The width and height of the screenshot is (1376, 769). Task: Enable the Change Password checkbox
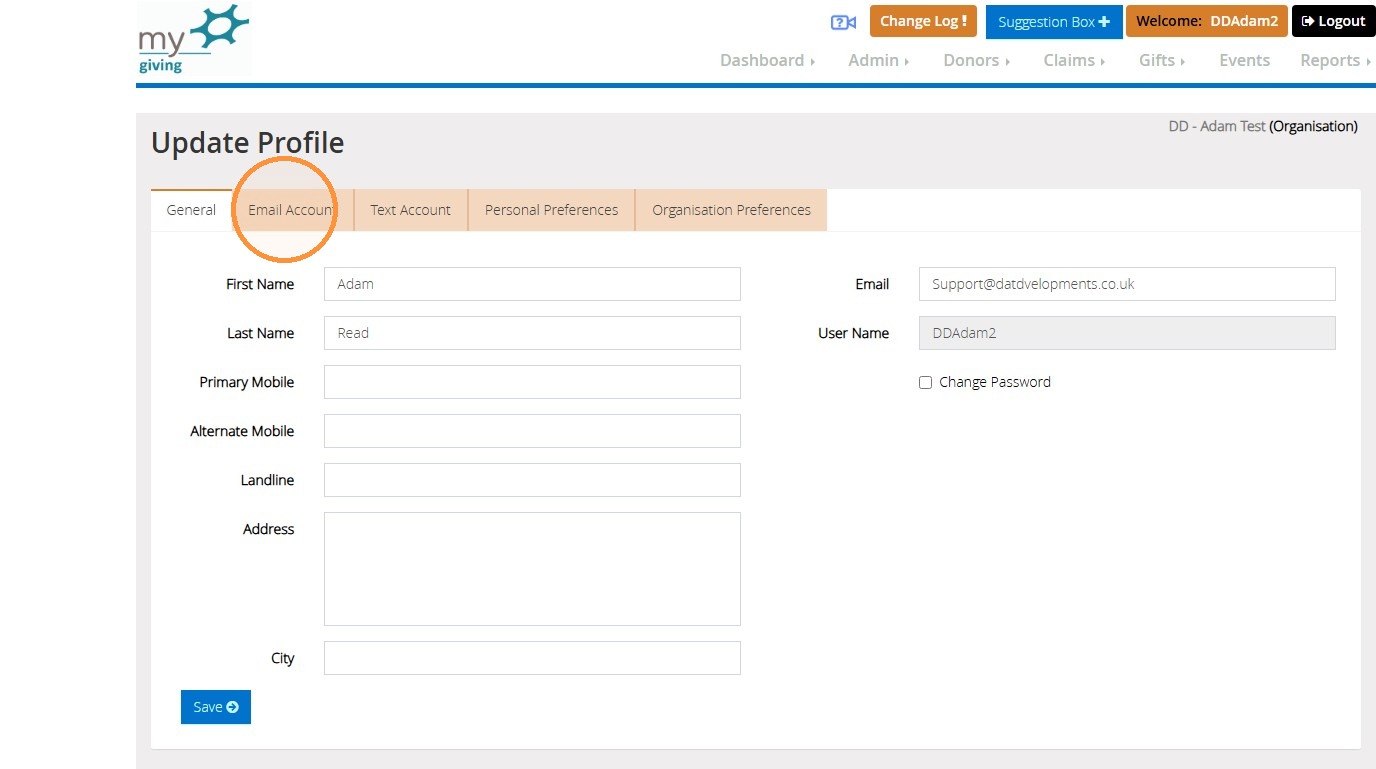point(925,382)
